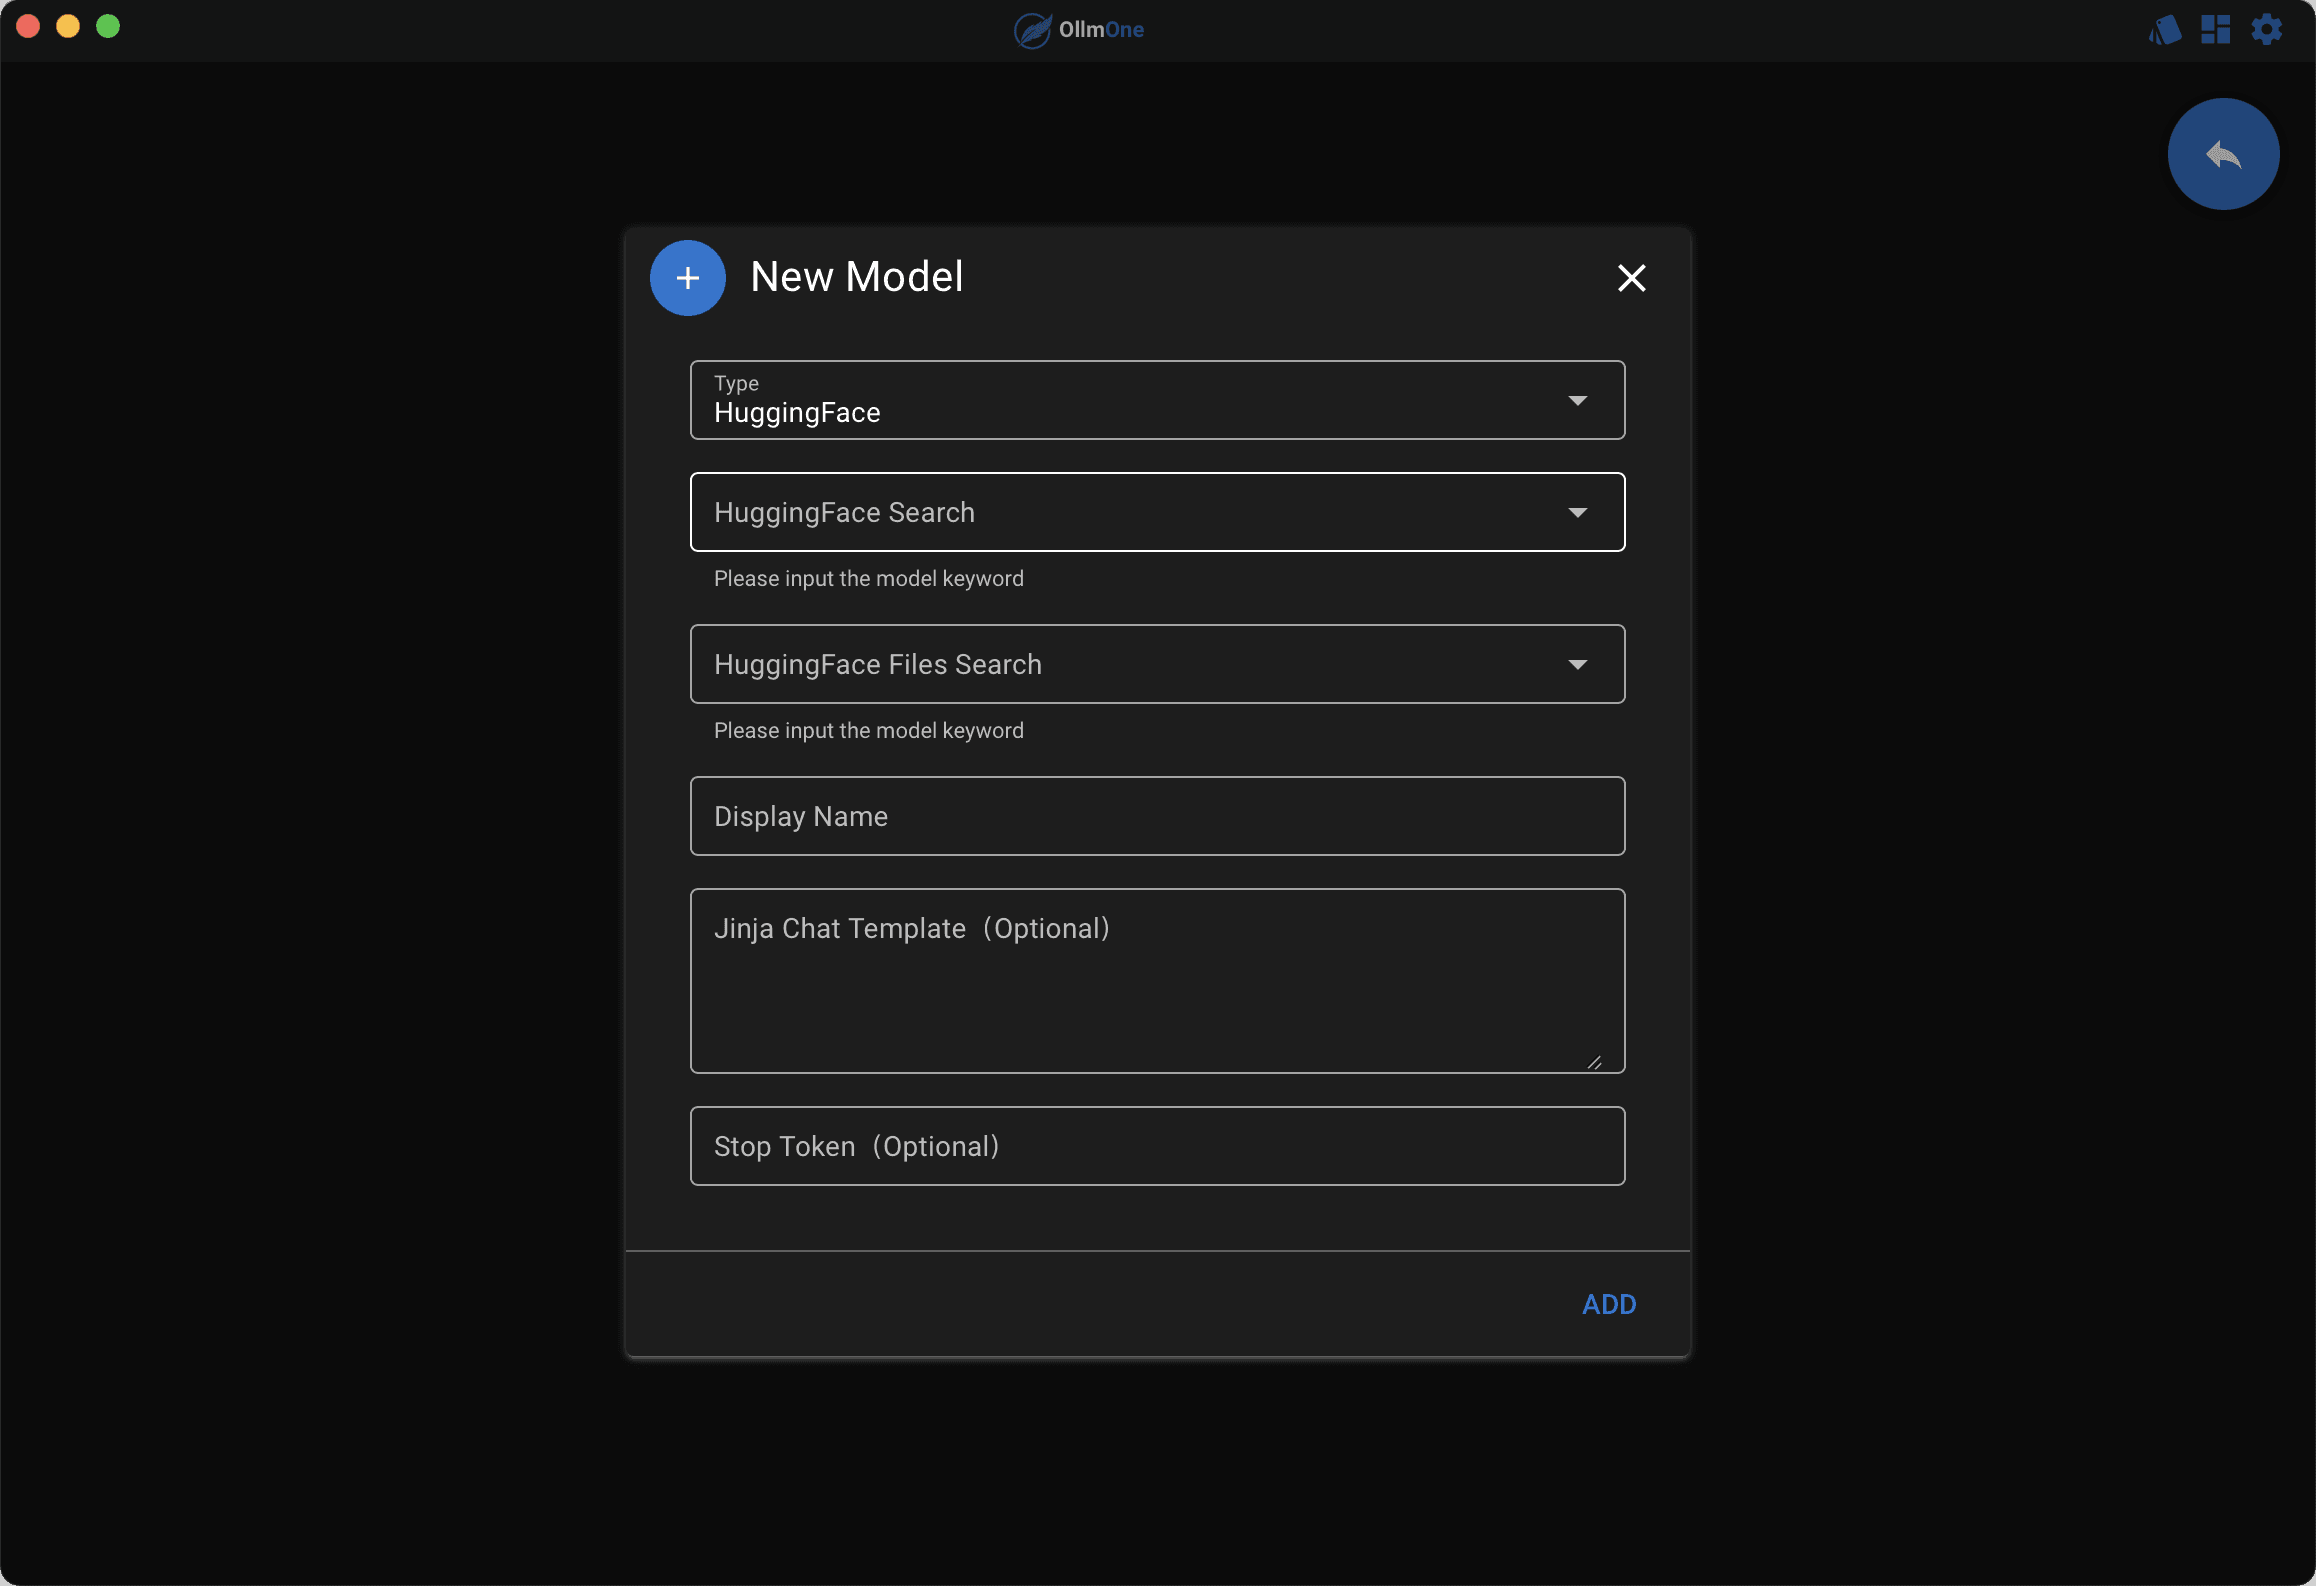The image size is (2316, 1586).
Task: Expand the Type dropdown arrow
Action: click(1577, 401)
